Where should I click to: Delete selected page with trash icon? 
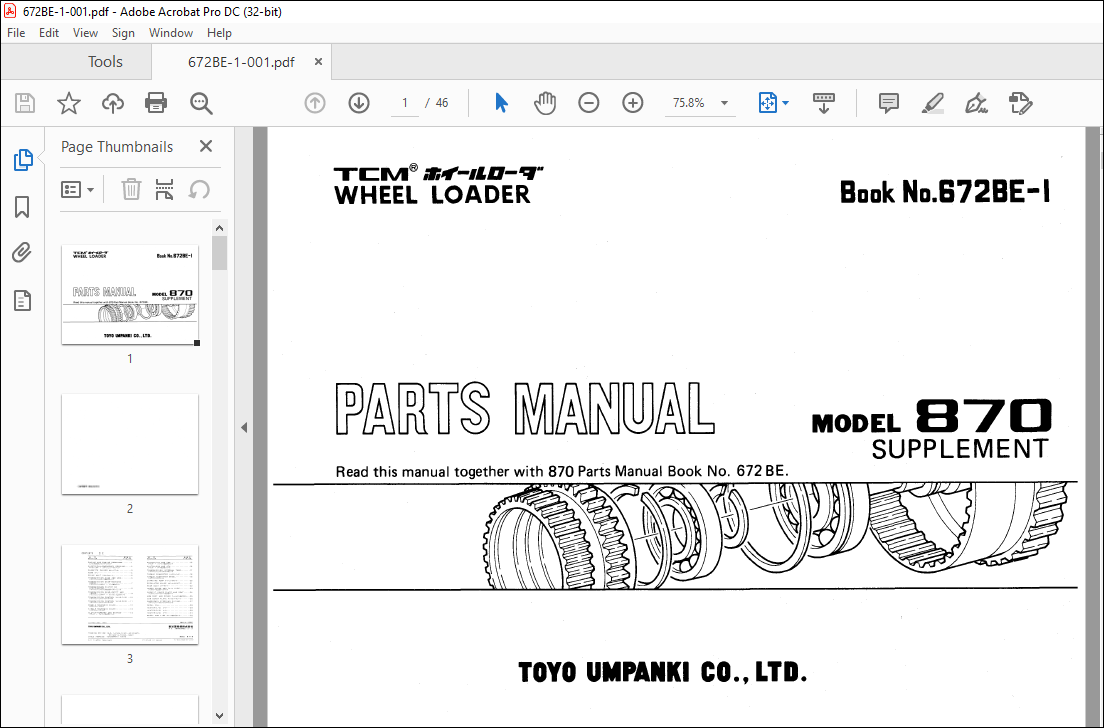131,189
